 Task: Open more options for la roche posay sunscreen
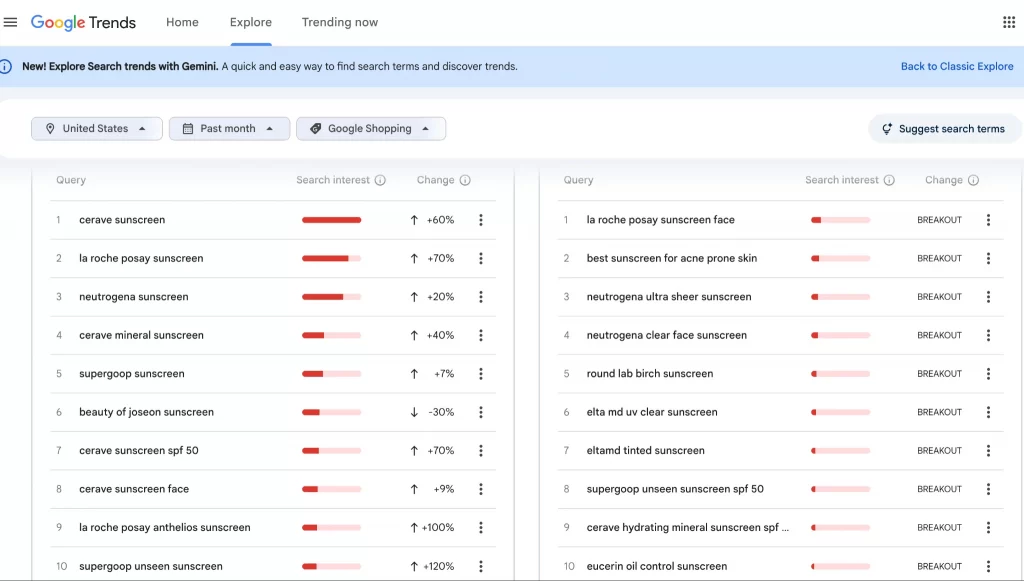tap(481, 259)
